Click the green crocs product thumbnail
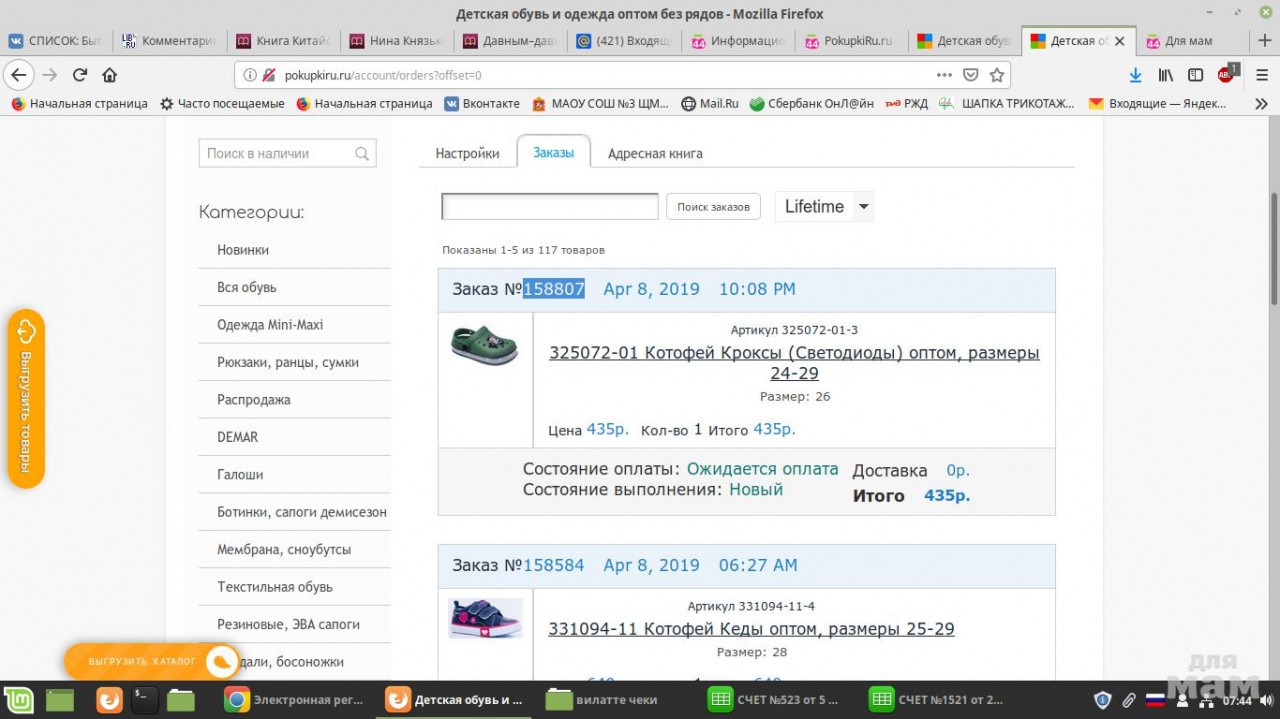Image resolution: width=1280 pixels, height=719 pixels. tap(485, 345)
